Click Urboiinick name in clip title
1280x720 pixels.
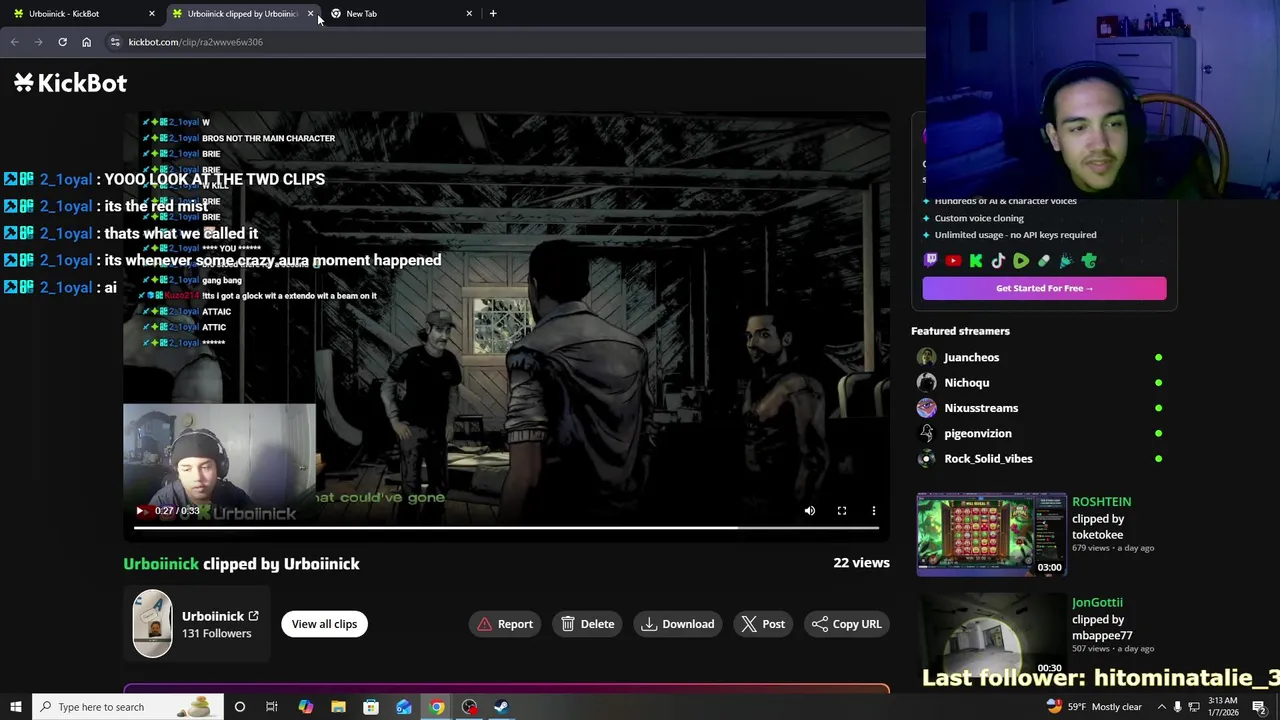coord(161,564)
